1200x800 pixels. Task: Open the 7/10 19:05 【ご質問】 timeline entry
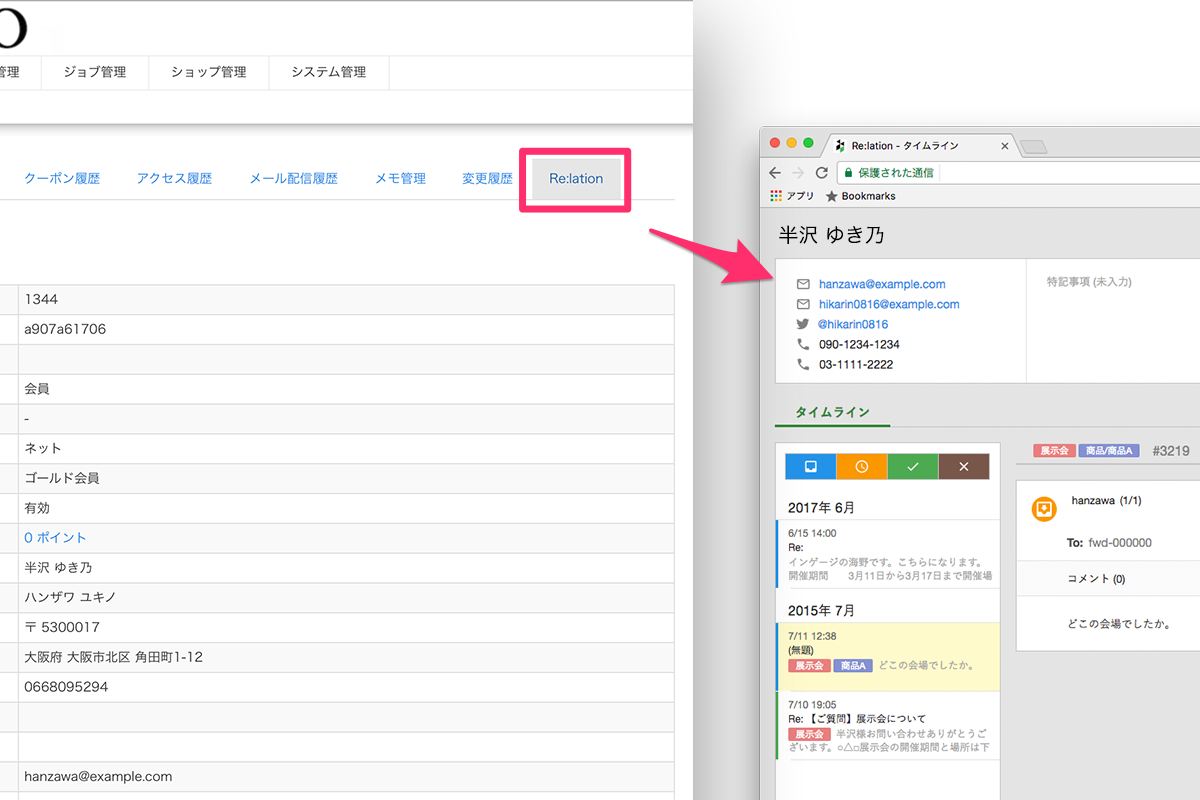[887, 725]
